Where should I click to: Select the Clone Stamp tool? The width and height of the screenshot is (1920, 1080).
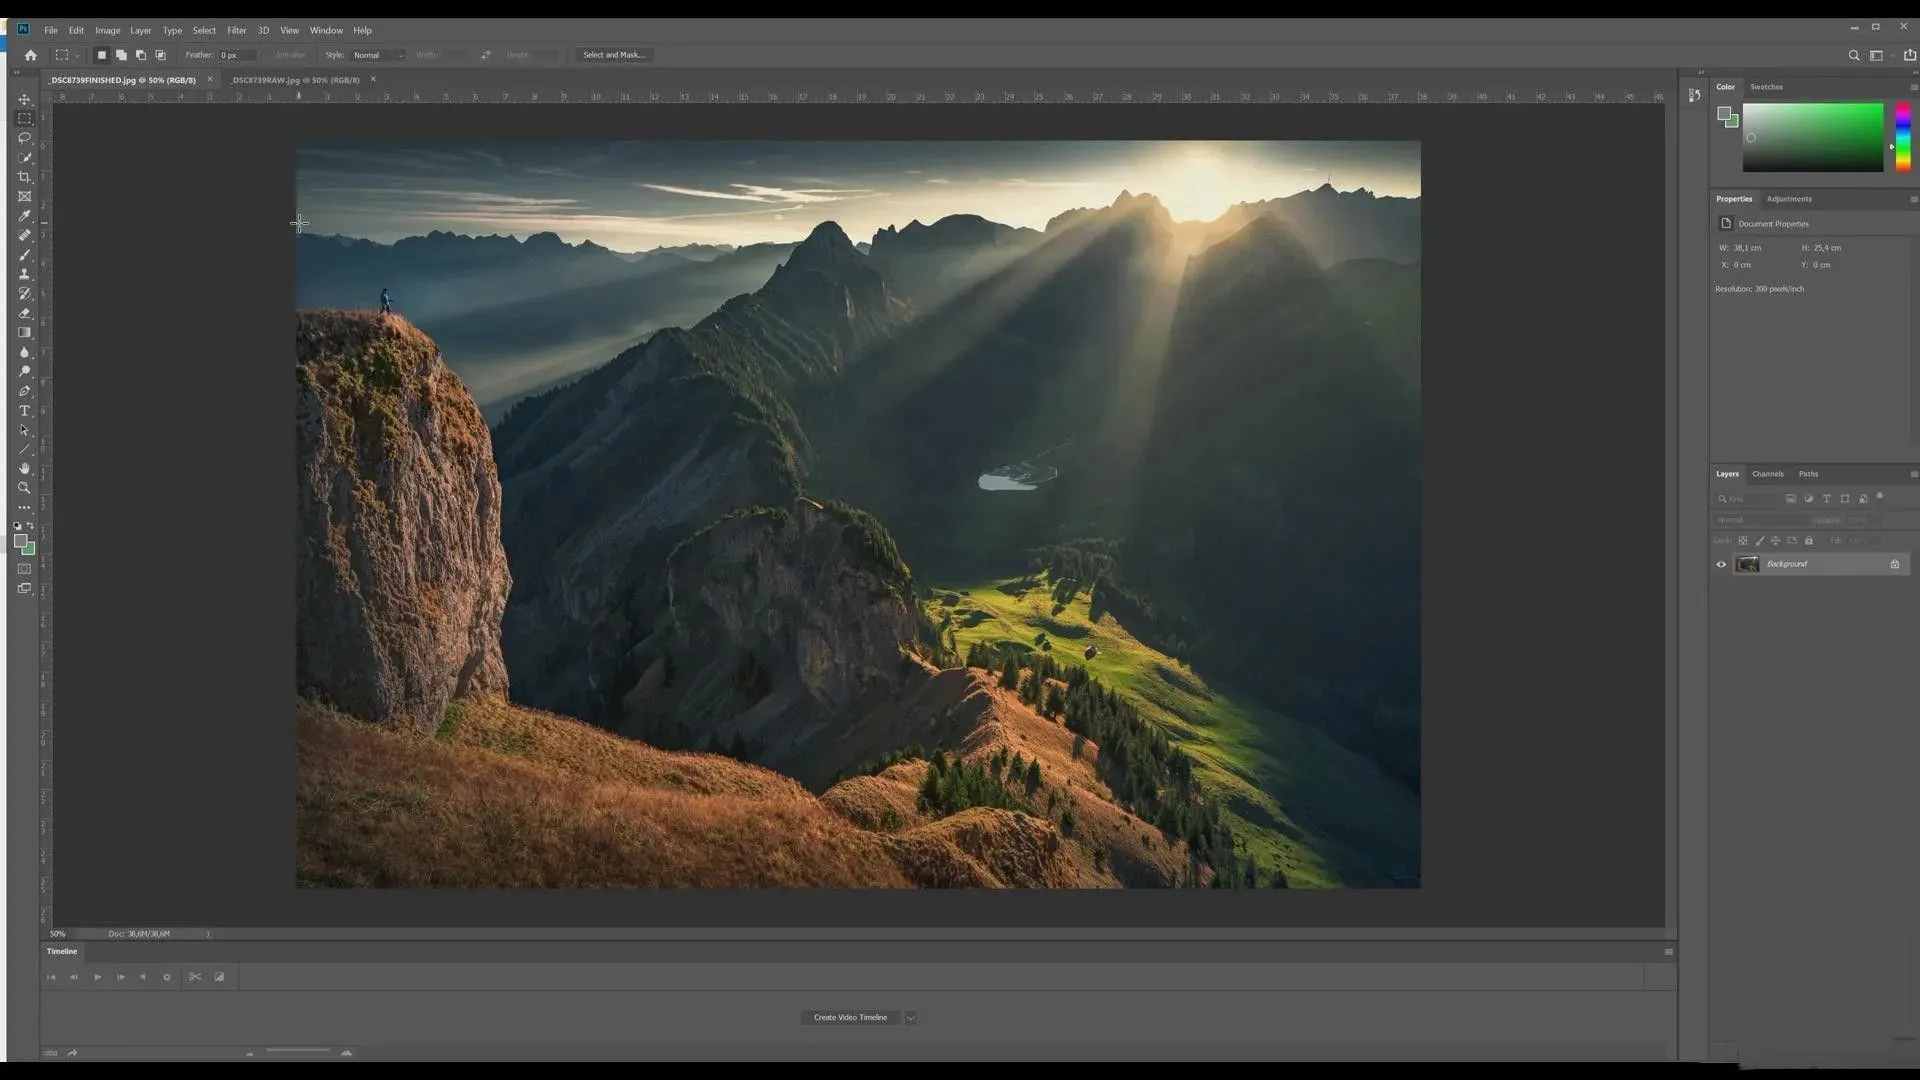click(24, 274)
